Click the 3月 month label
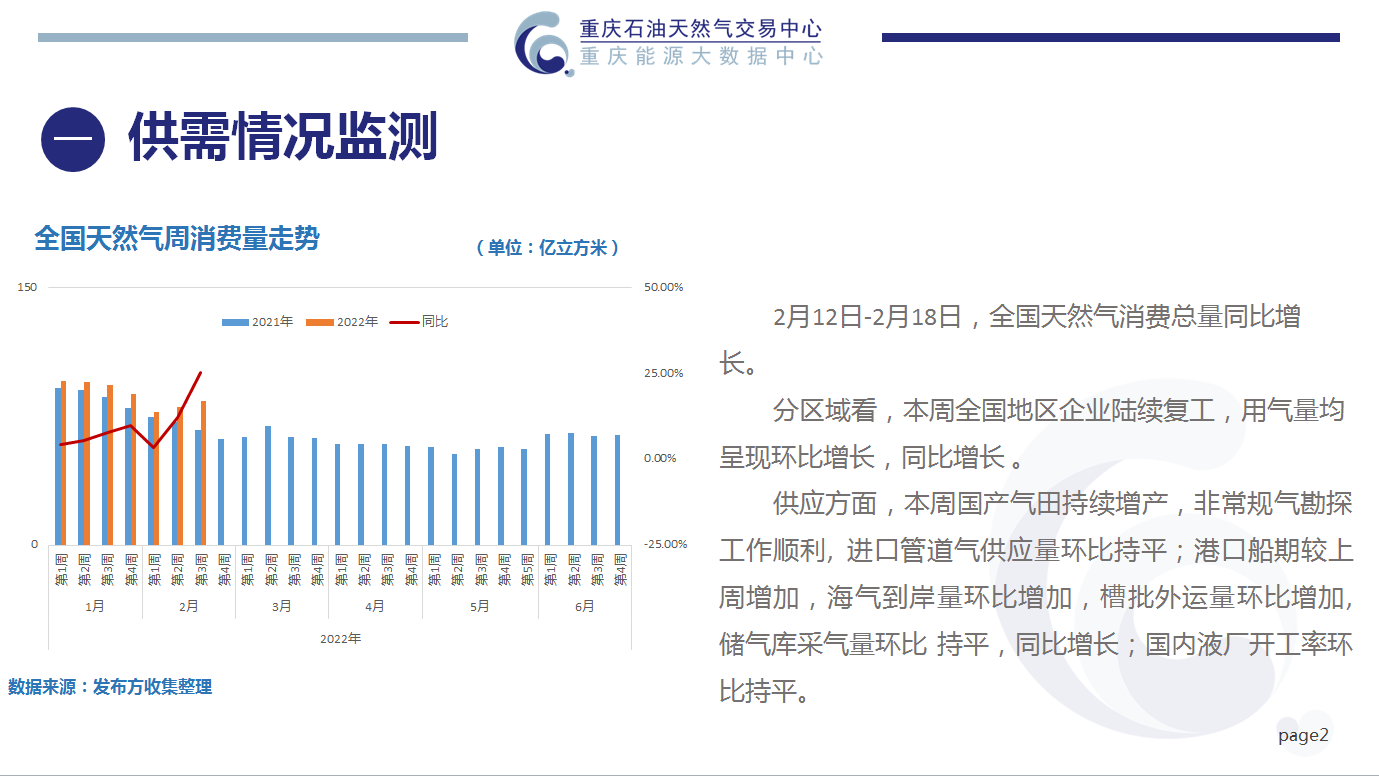This screenshot has width=1379, height=776. [282, 606]
